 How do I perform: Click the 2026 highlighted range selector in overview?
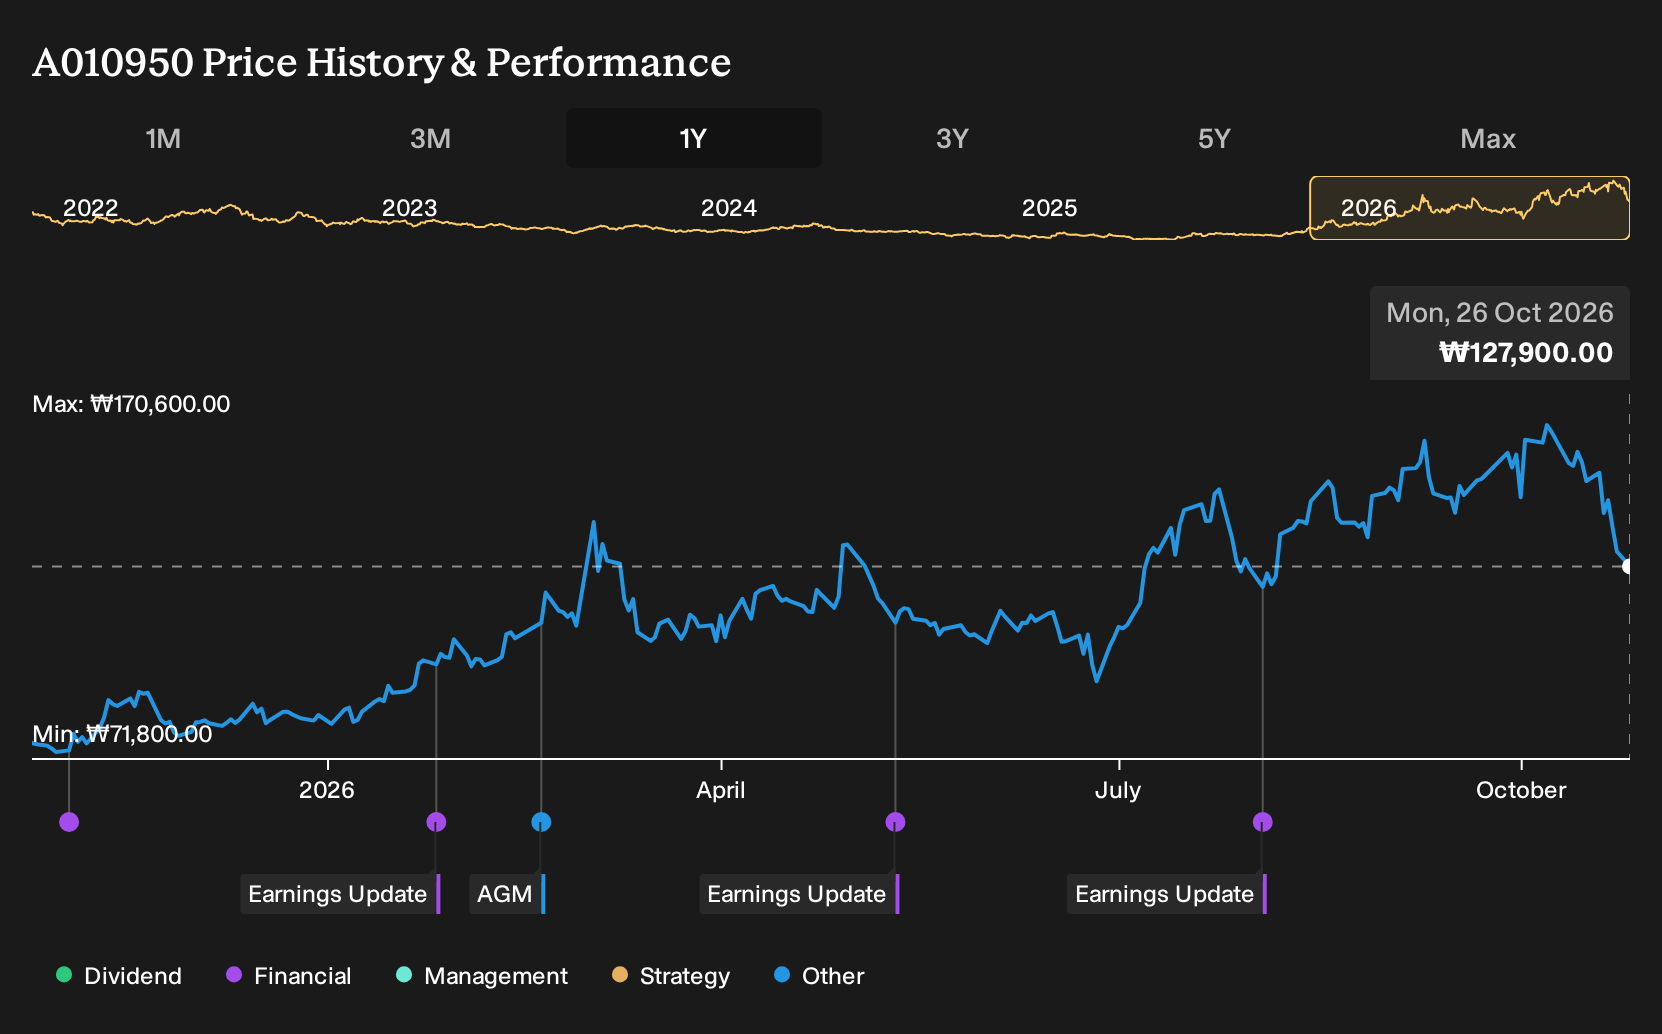(x=1469, y=208)
